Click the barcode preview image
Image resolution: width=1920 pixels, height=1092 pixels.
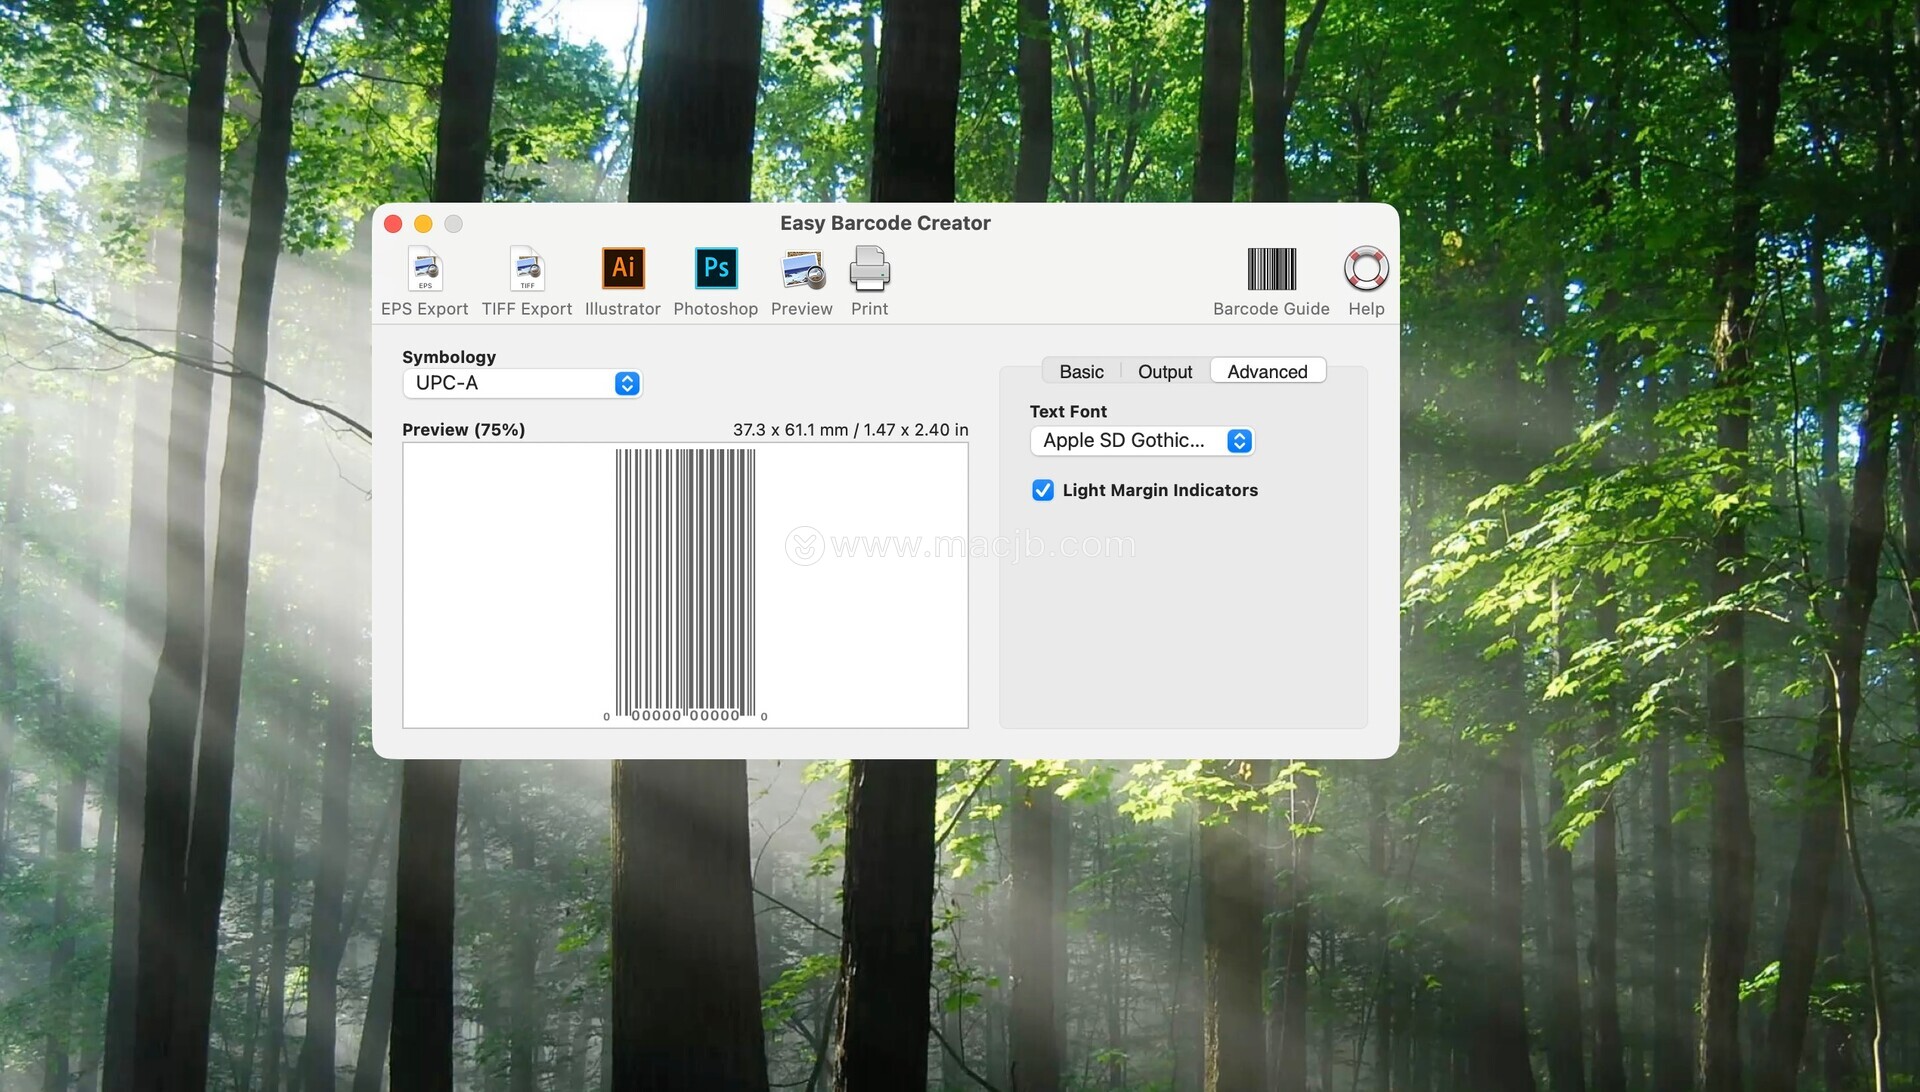pos(685,585)
